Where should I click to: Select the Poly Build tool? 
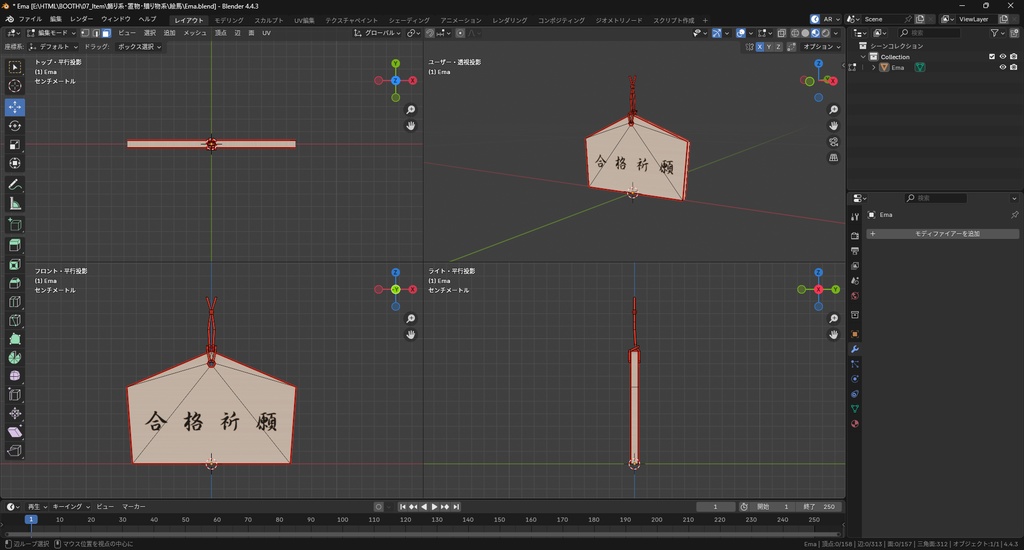[x=15, y=339]
